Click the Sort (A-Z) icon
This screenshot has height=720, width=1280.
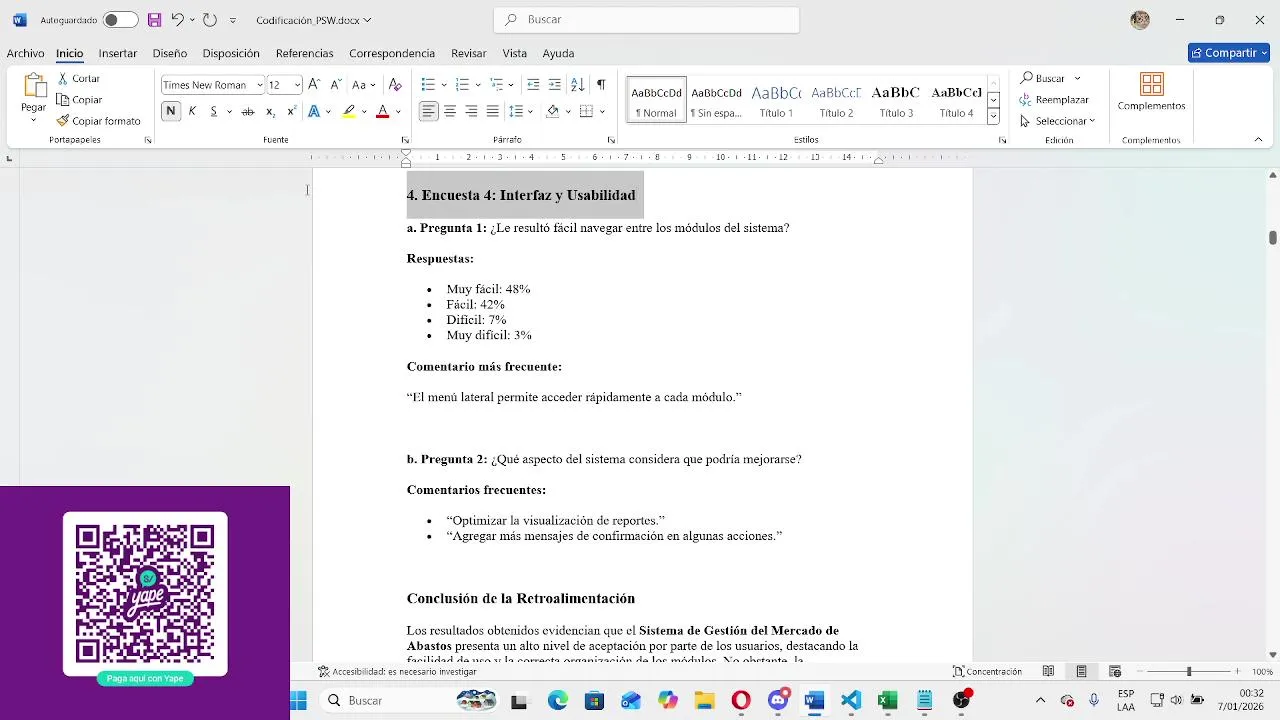point(578,85)
